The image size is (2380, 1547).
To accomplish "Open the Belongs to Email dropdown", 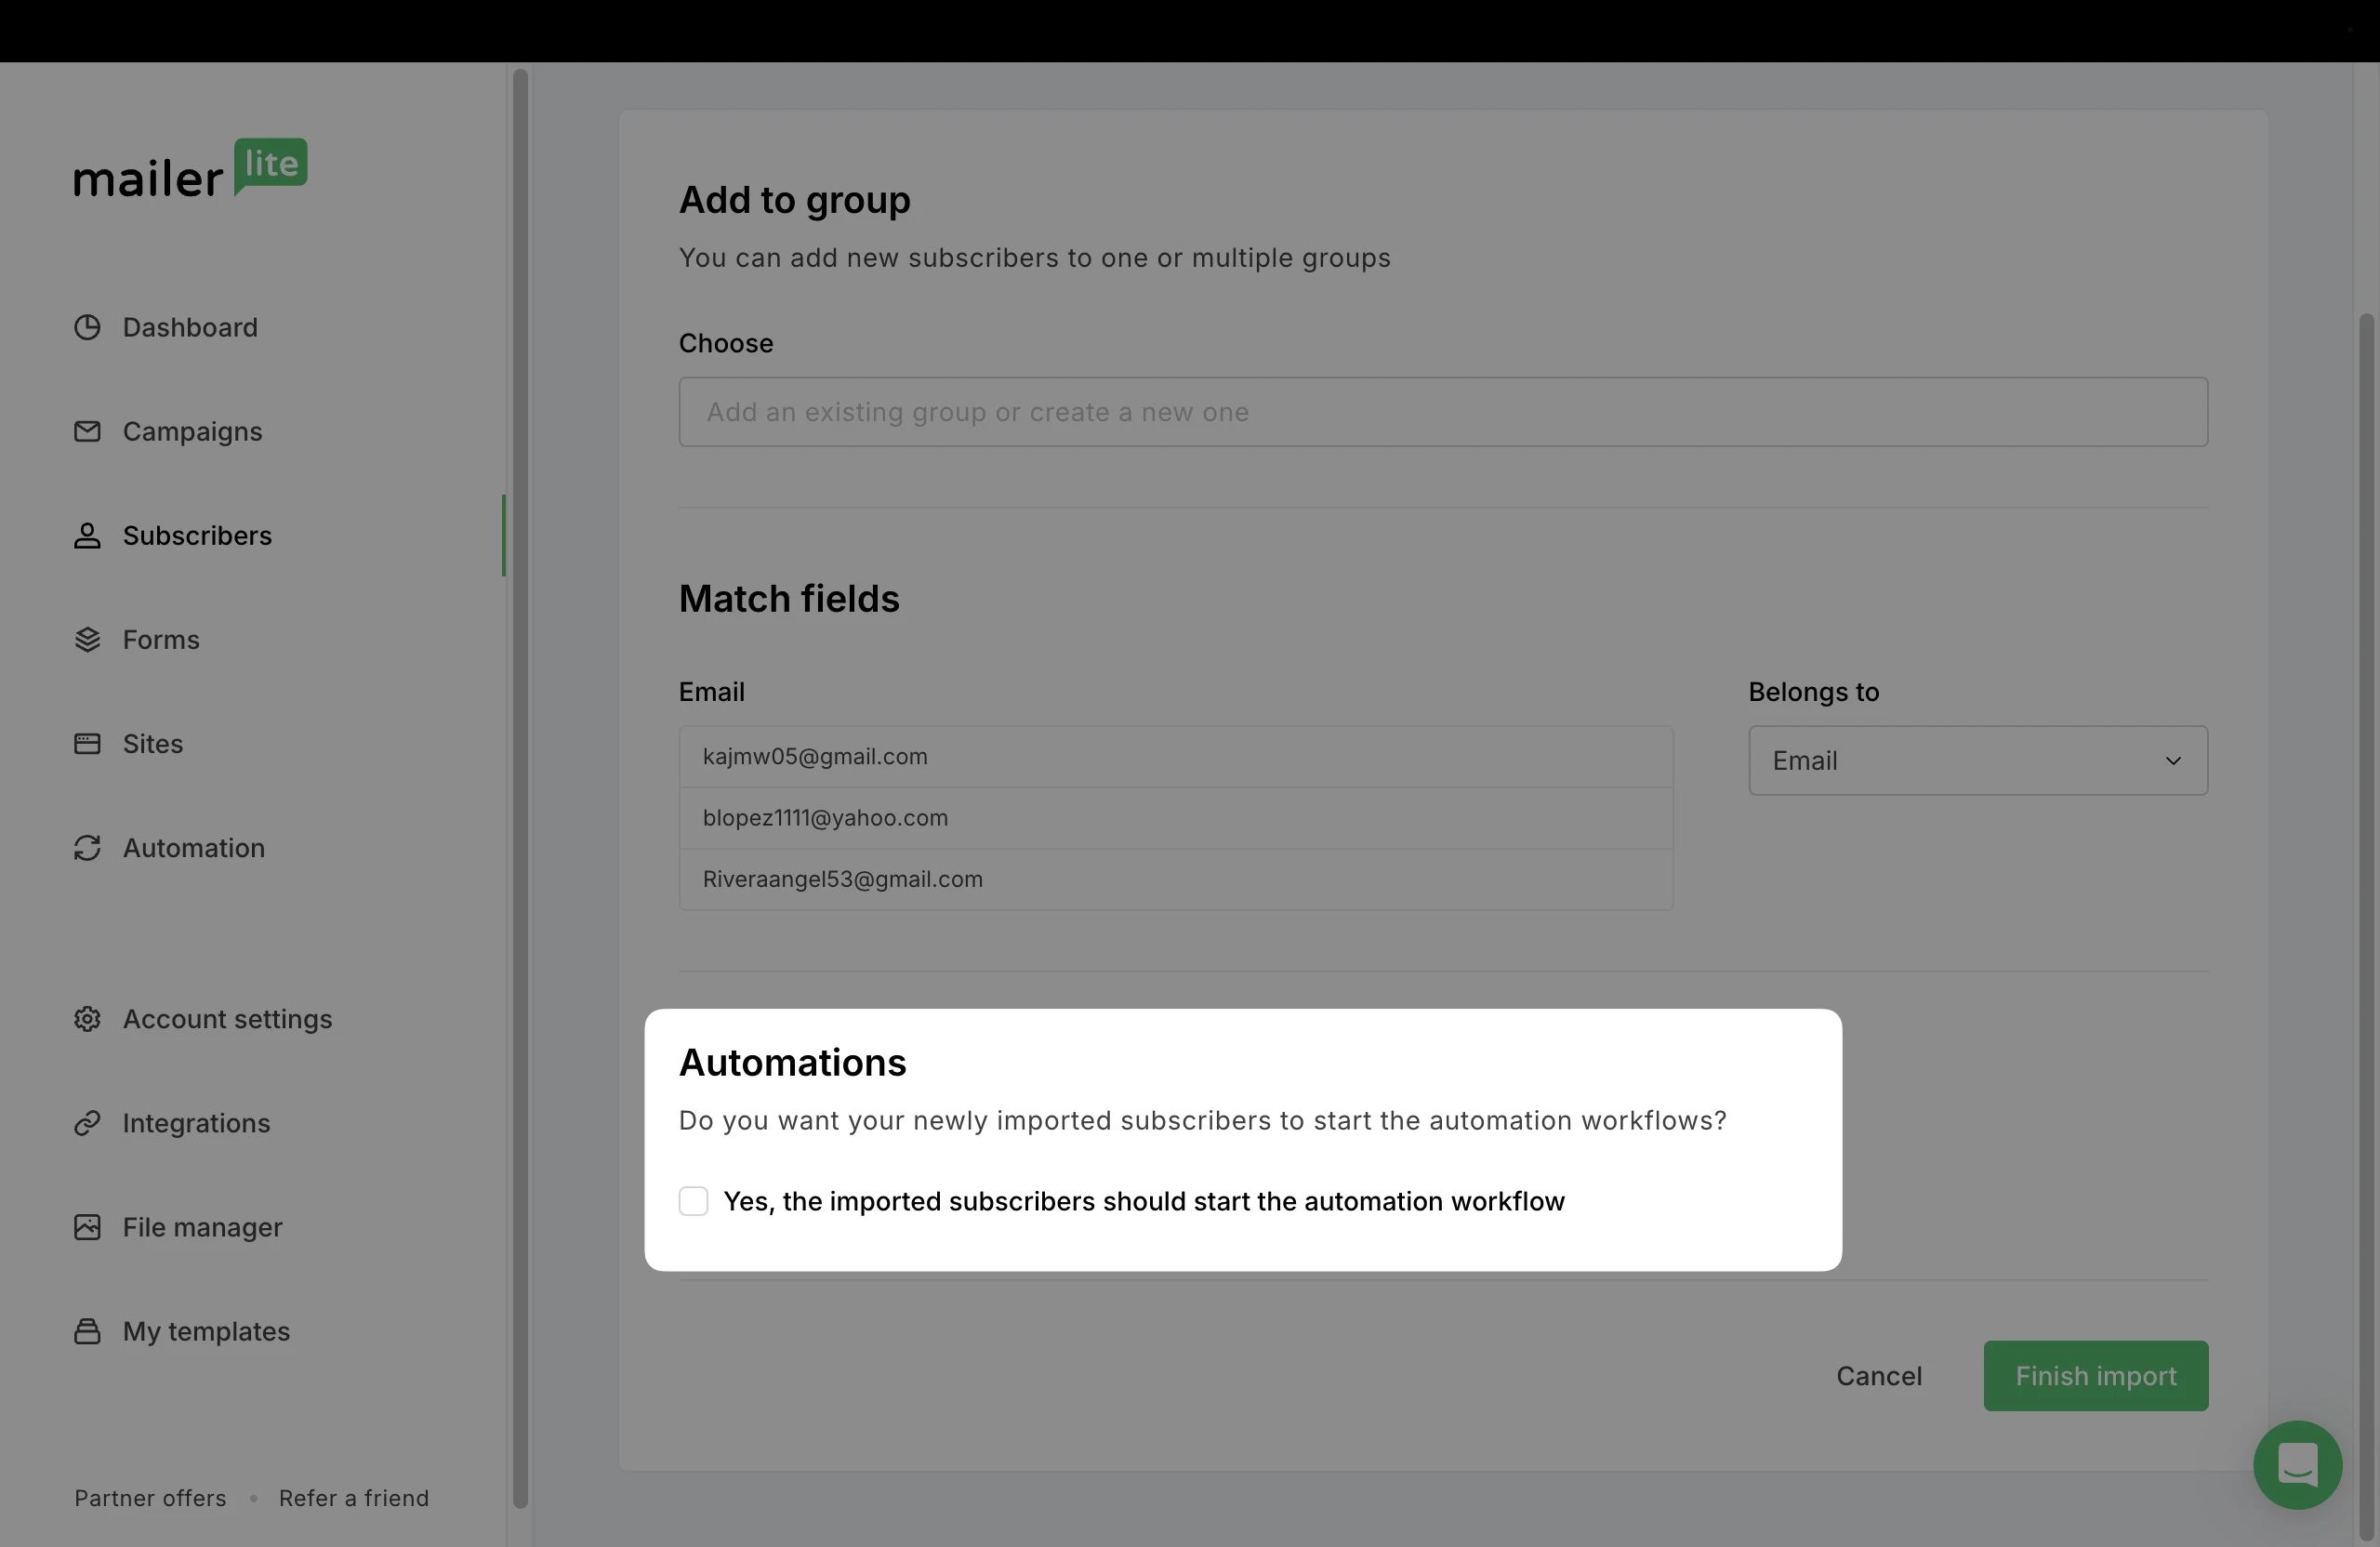I will tap(1977, 760).
